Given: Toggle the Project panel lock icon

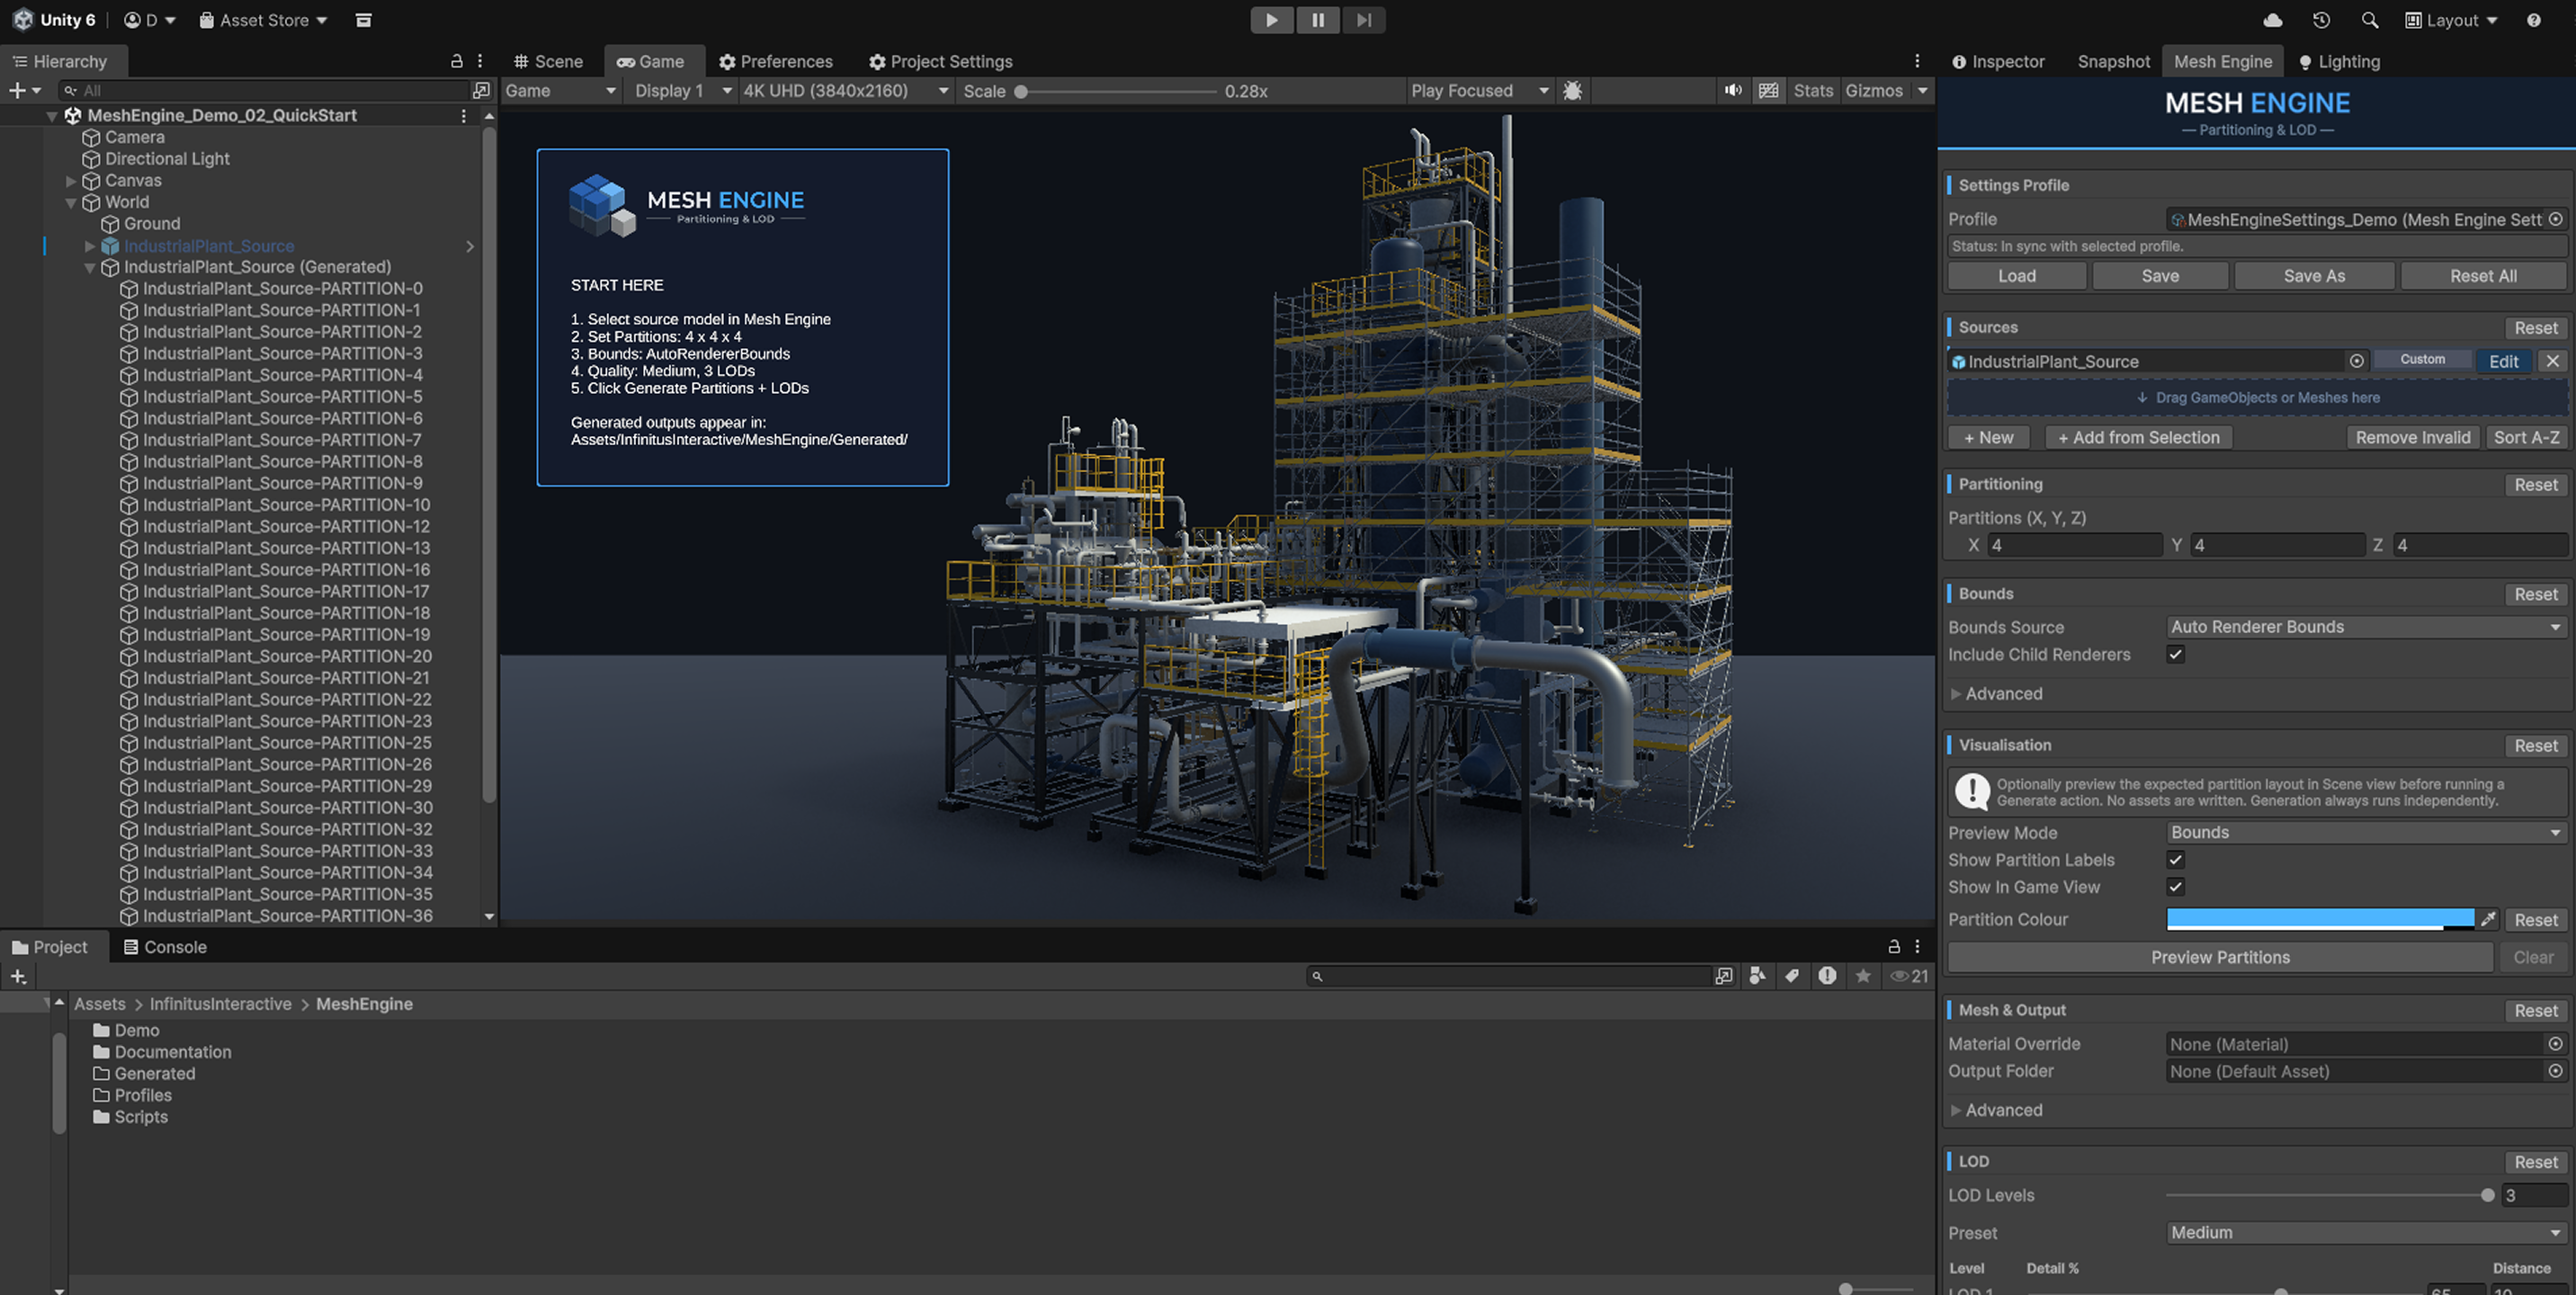Looking at the screenshot, I should pos(1894,946).
